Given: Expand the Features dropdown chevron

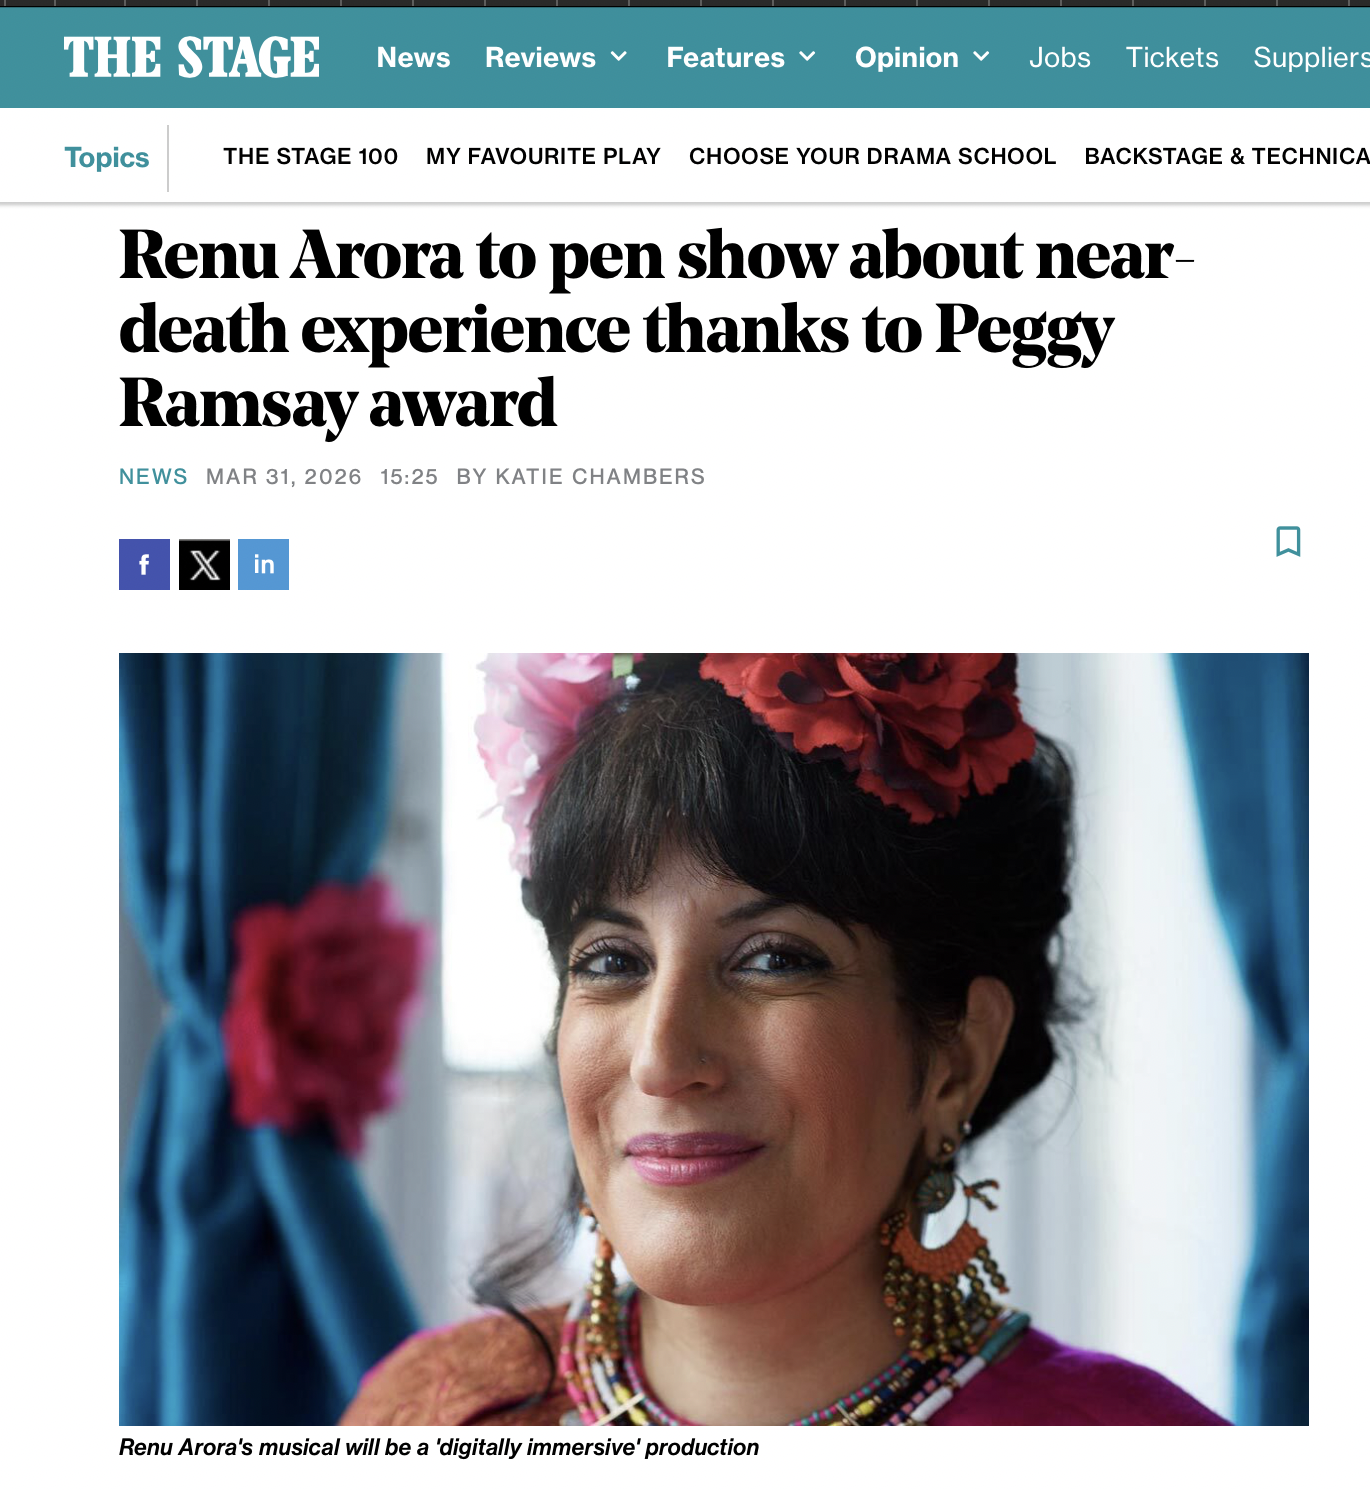Looking at the screenshot, I should point(807,57).
